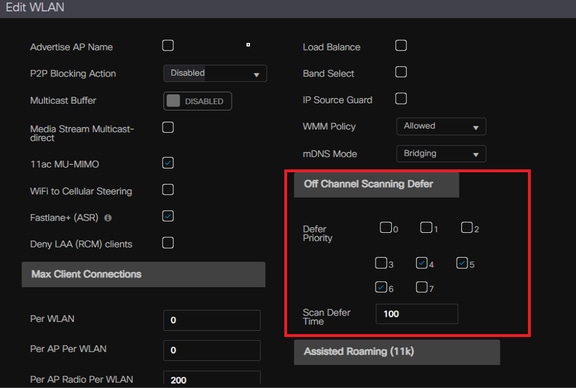Image resolution: width=576 pixels, height=388 pixels.
Task: Check the IP Source Guard box
Action: 401,98
